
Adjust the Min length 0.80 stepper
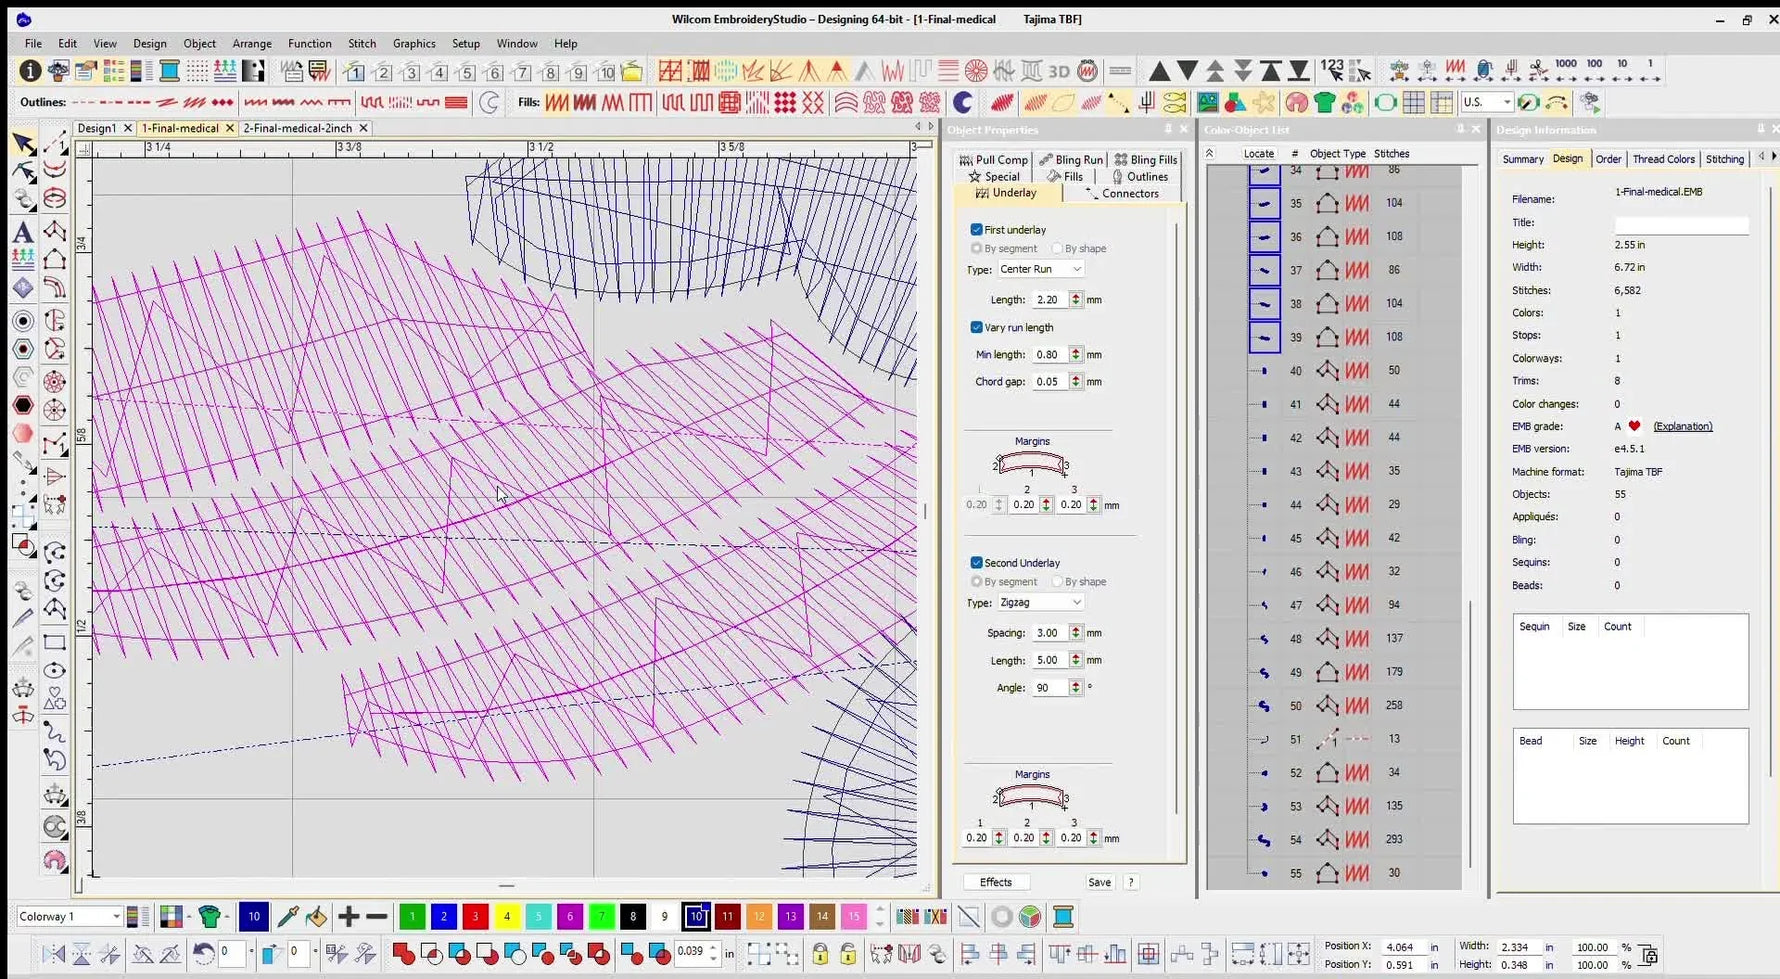pyautogui.click(x=1076, y=354)
